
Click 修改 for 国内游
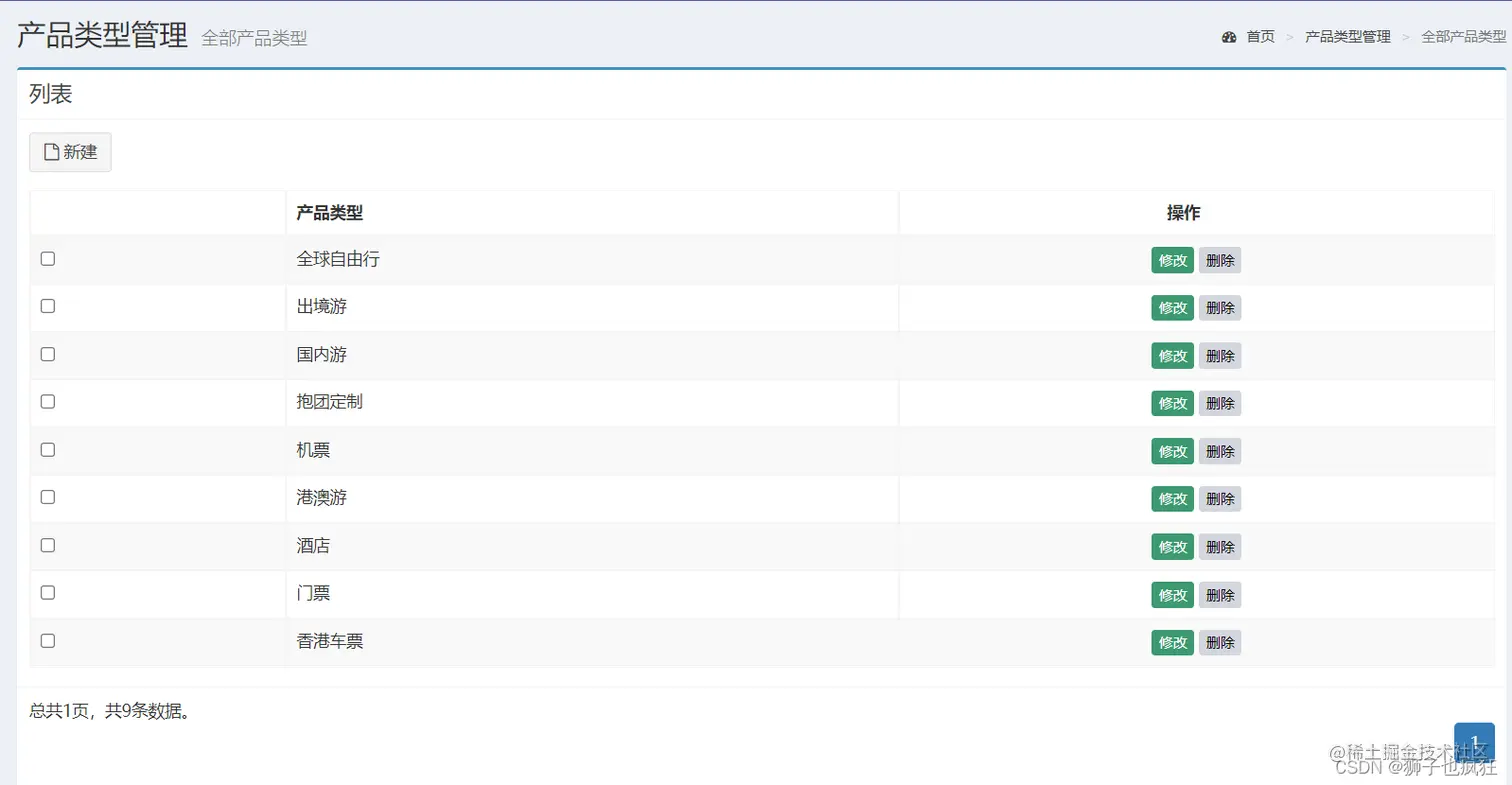coord(1173,356)
